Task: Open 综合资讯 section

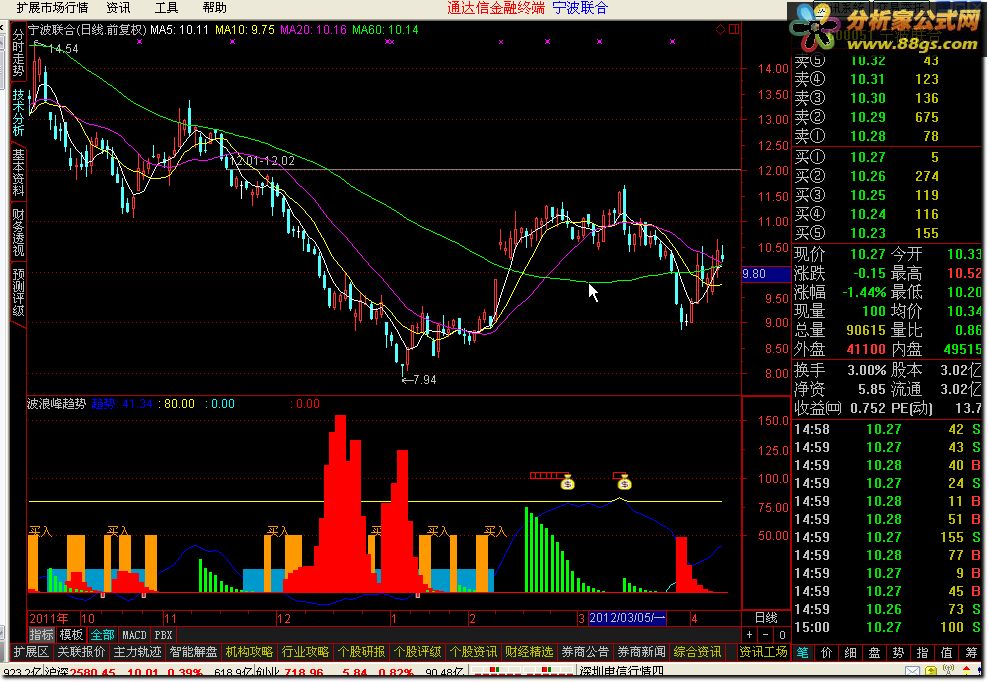Action: 698,652
